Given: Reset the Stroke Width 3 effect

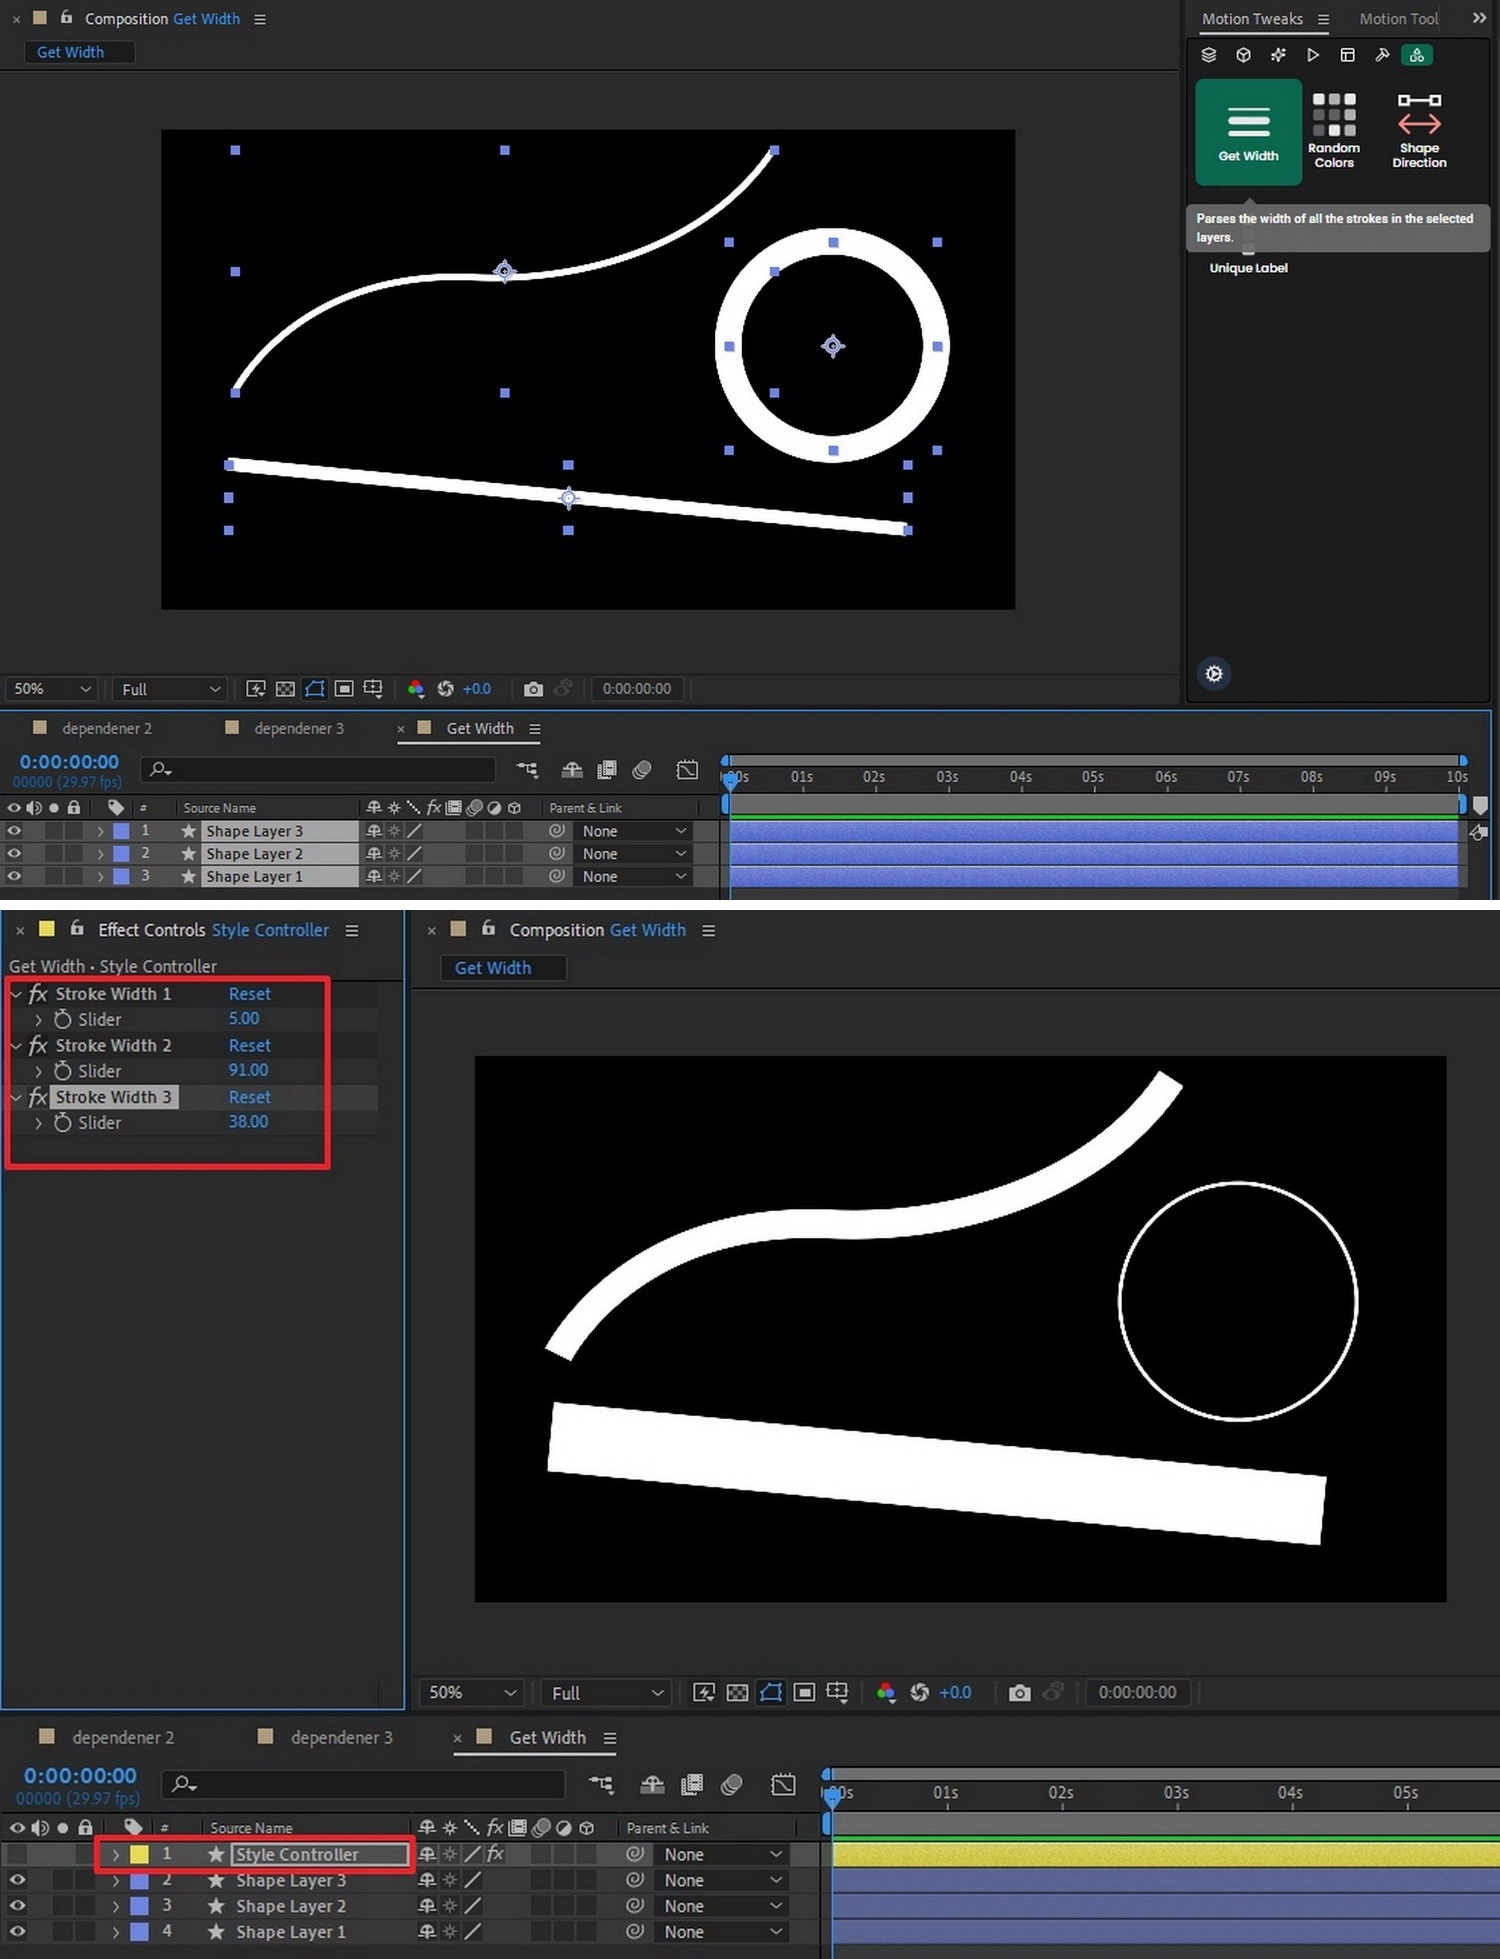Looking at the screenshot, I should 249,1097.
